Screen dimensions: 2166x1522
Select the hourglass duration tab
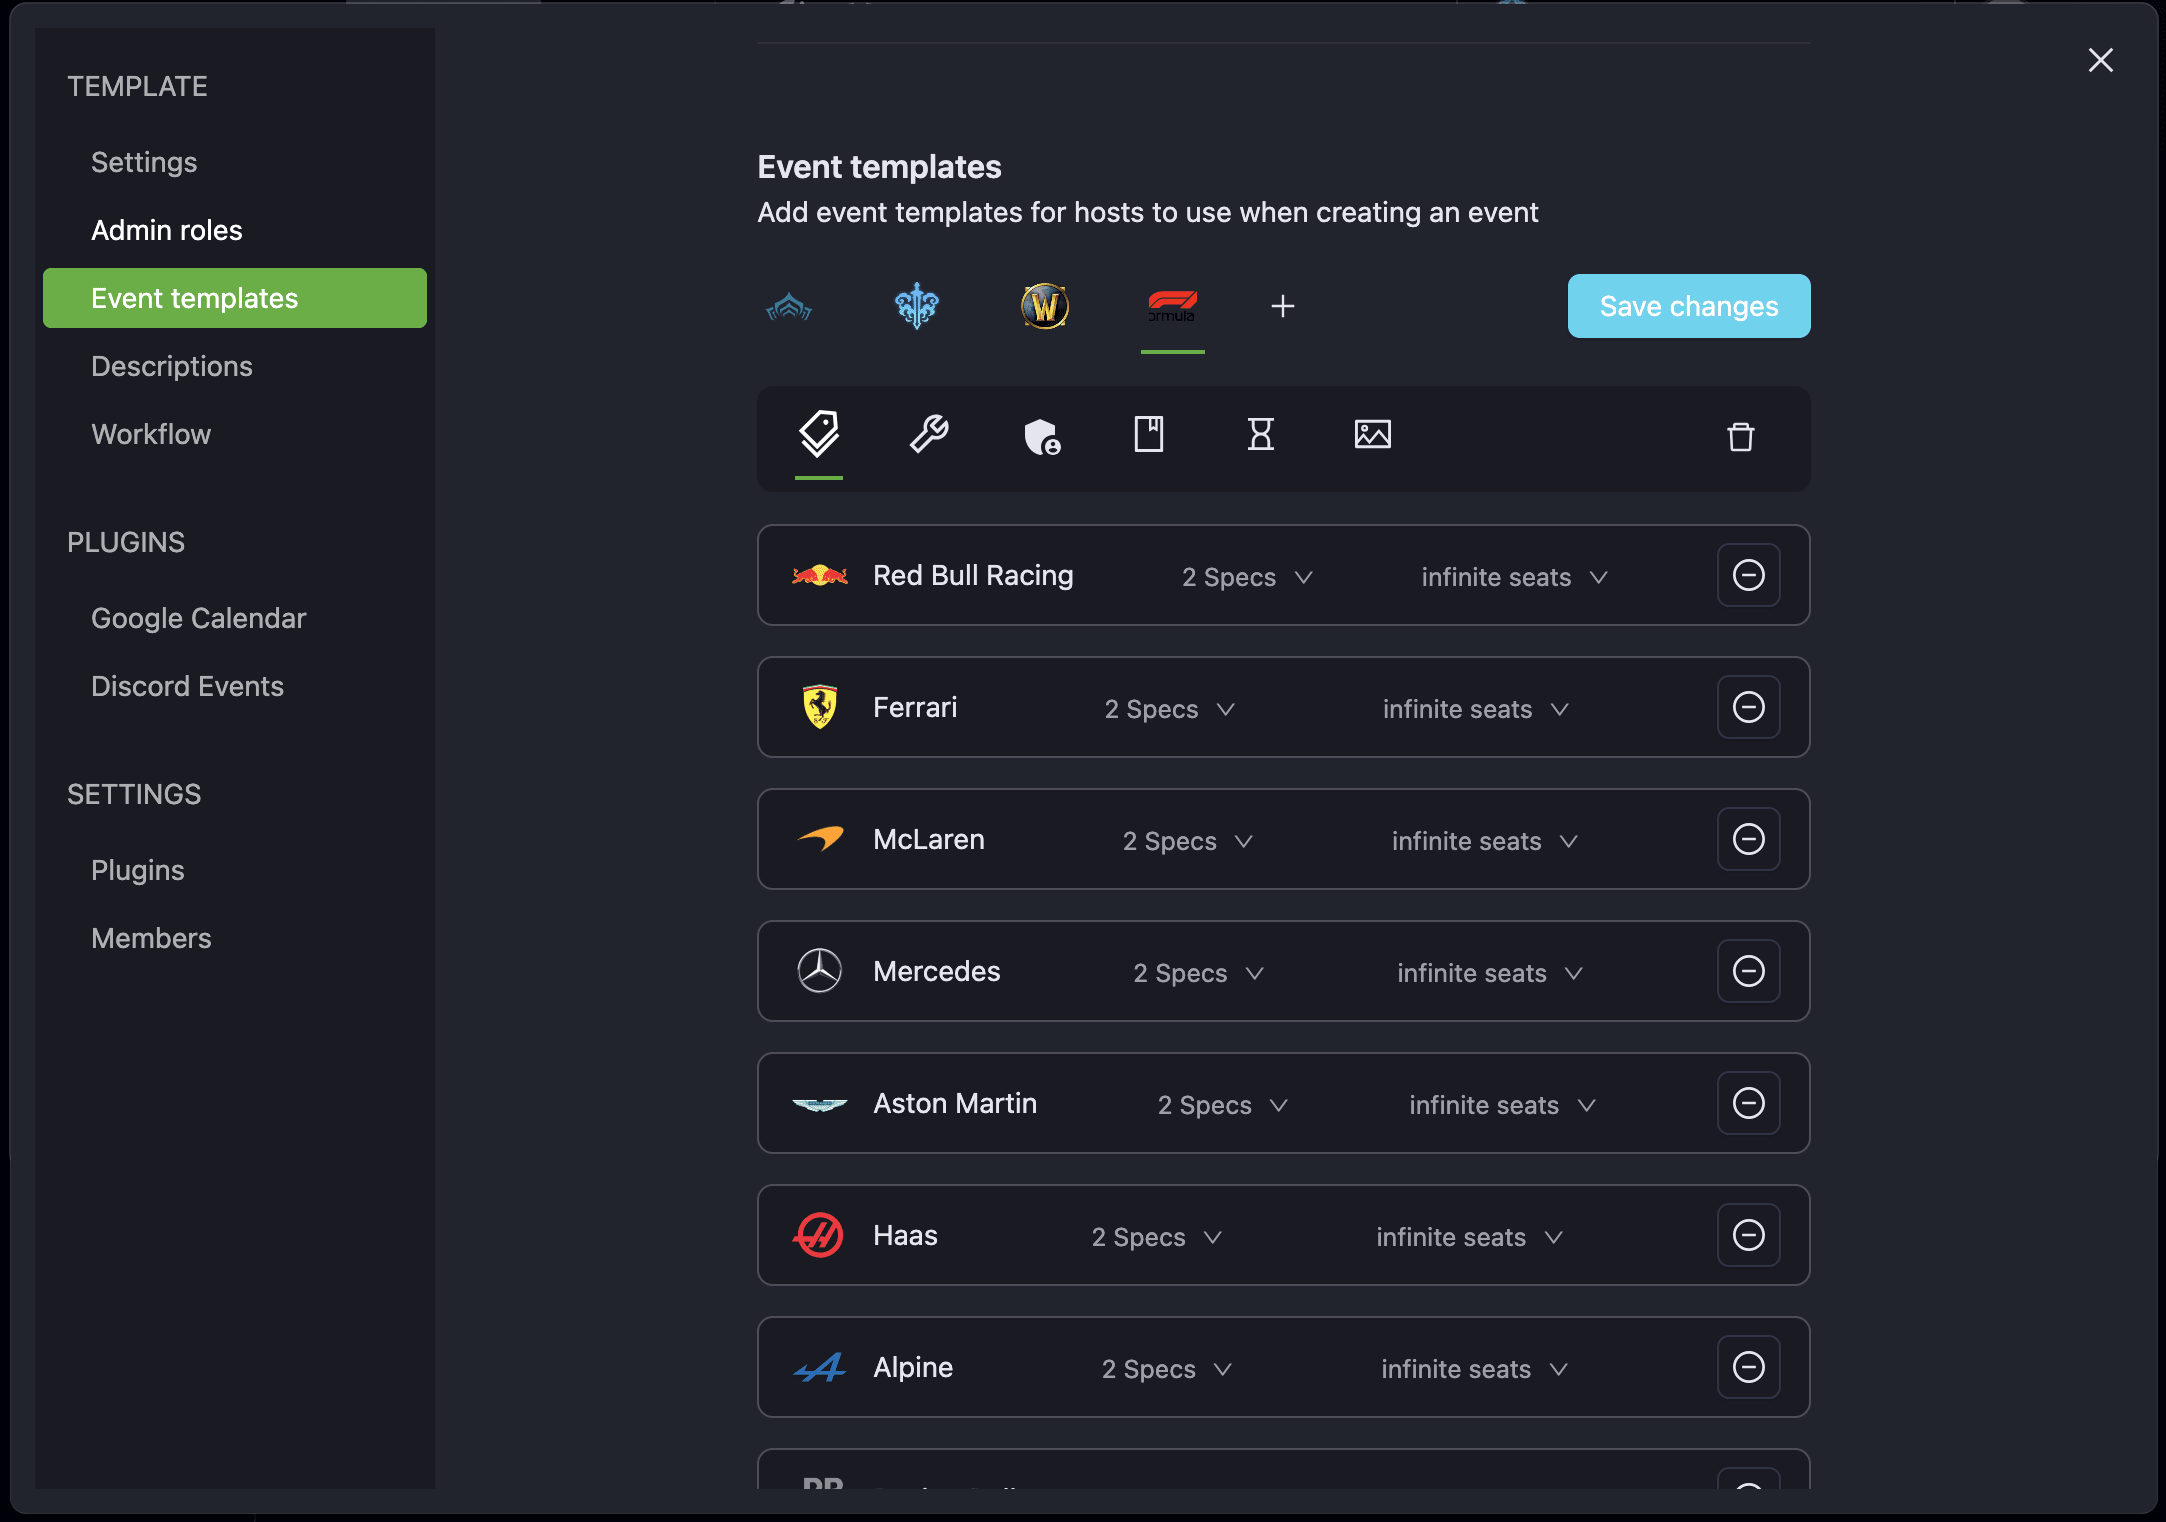point(1261,435)
